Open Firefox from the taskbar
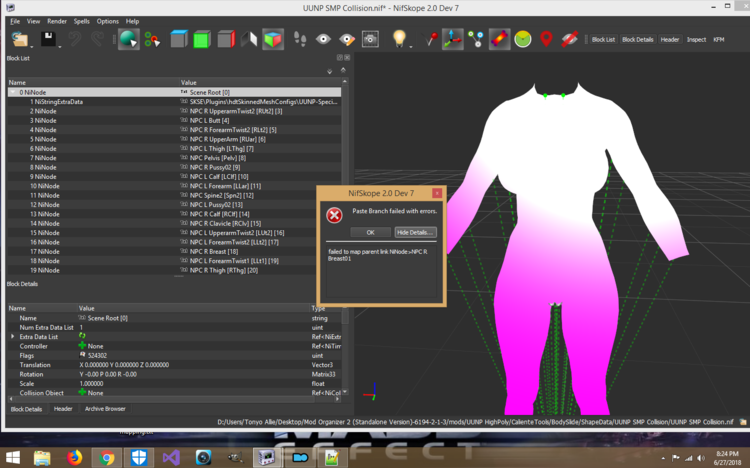Screen dimensions: 750x468 pos(74,458)
